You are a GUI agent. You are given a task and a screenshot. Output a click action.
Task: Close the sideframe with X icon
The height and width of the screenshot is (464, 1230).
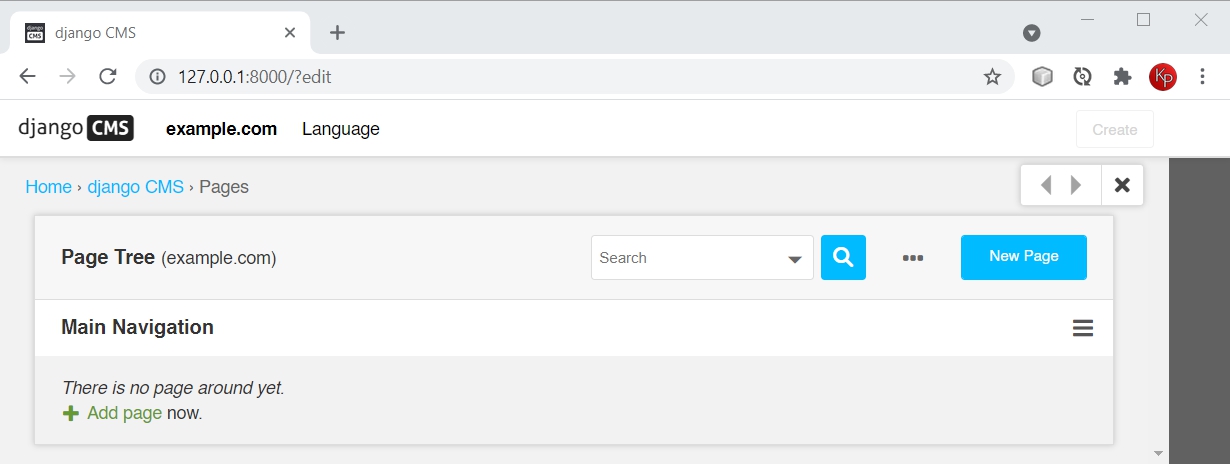click(1122, 185)
